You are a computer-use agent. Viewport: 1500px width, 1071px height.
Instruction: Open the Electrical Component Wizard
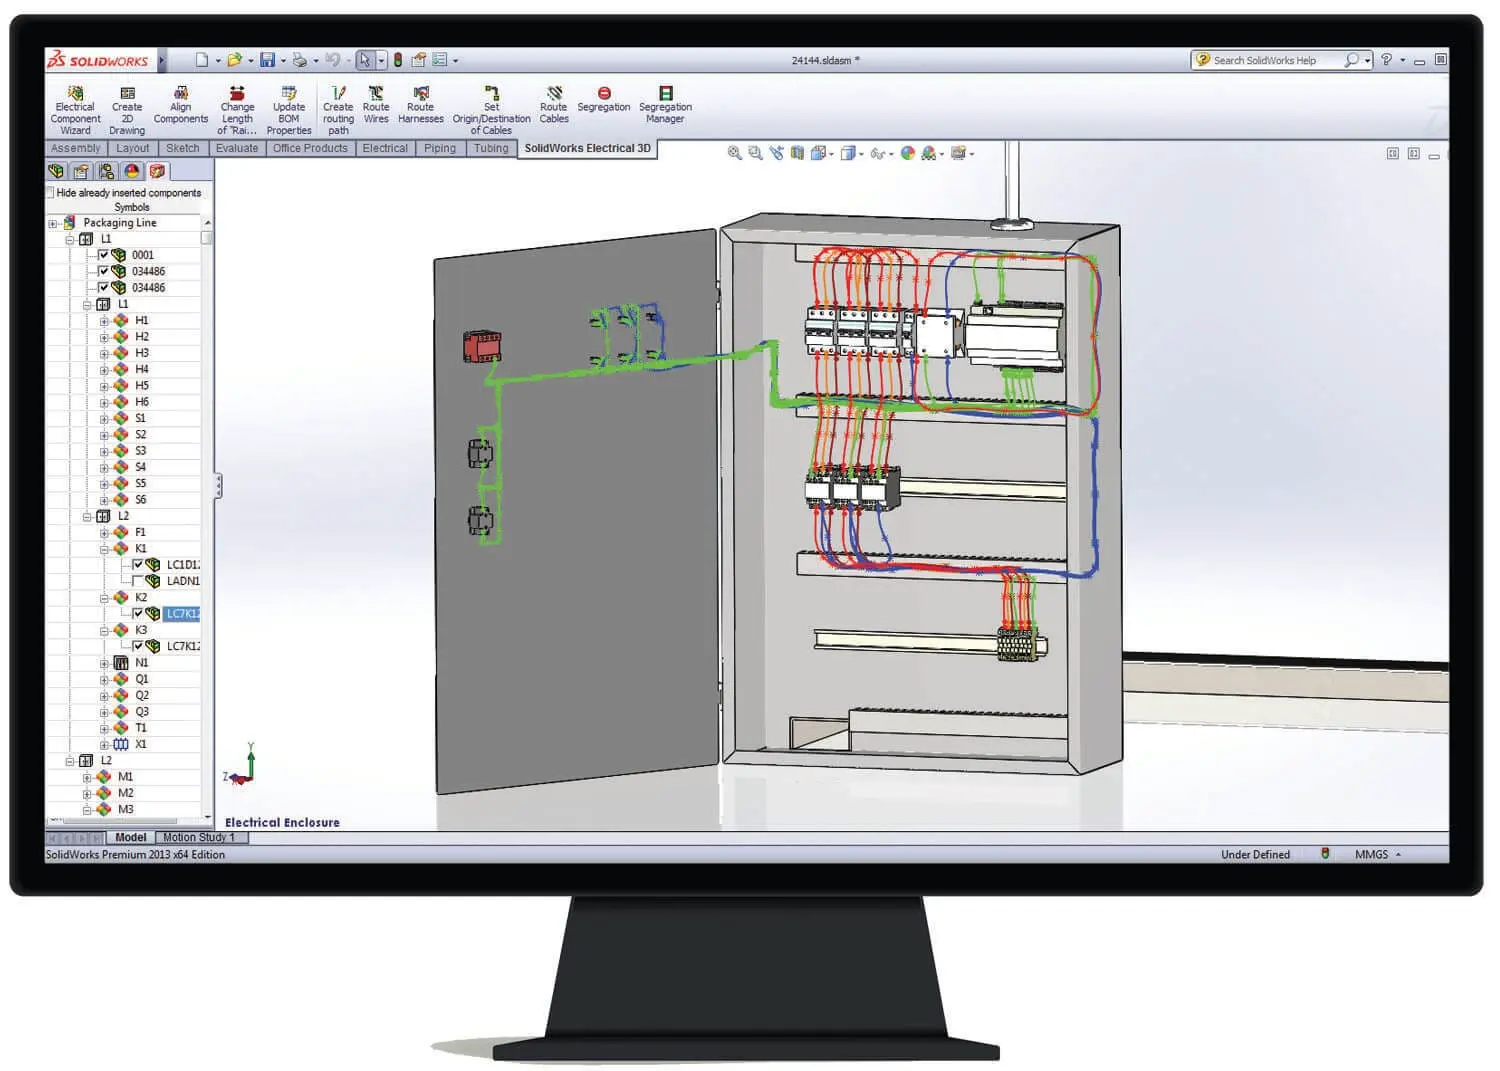(75, 110)
